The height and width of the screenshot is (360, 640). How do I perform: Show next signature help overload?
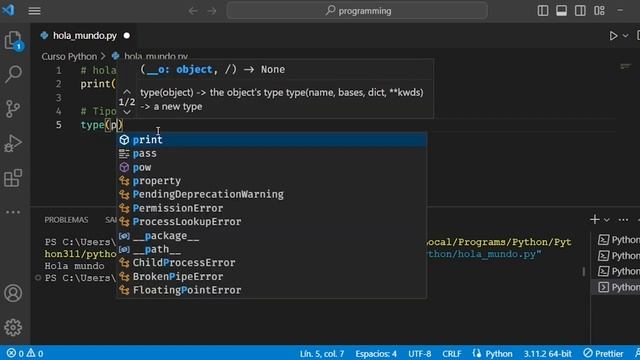pos(127,112)
